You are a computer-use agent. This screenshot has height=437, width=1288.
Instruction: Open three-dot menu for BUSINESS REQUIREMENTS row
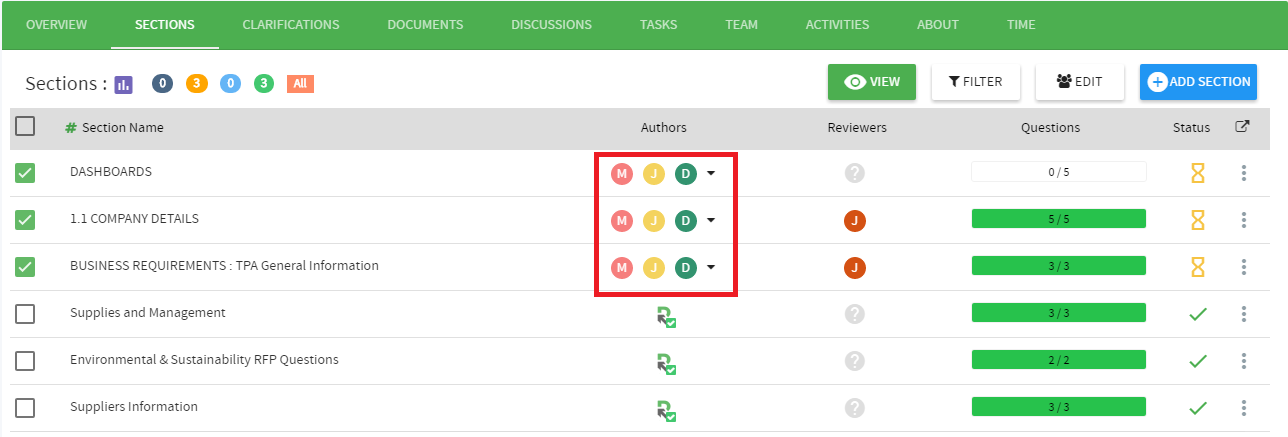coord(1244,267)
